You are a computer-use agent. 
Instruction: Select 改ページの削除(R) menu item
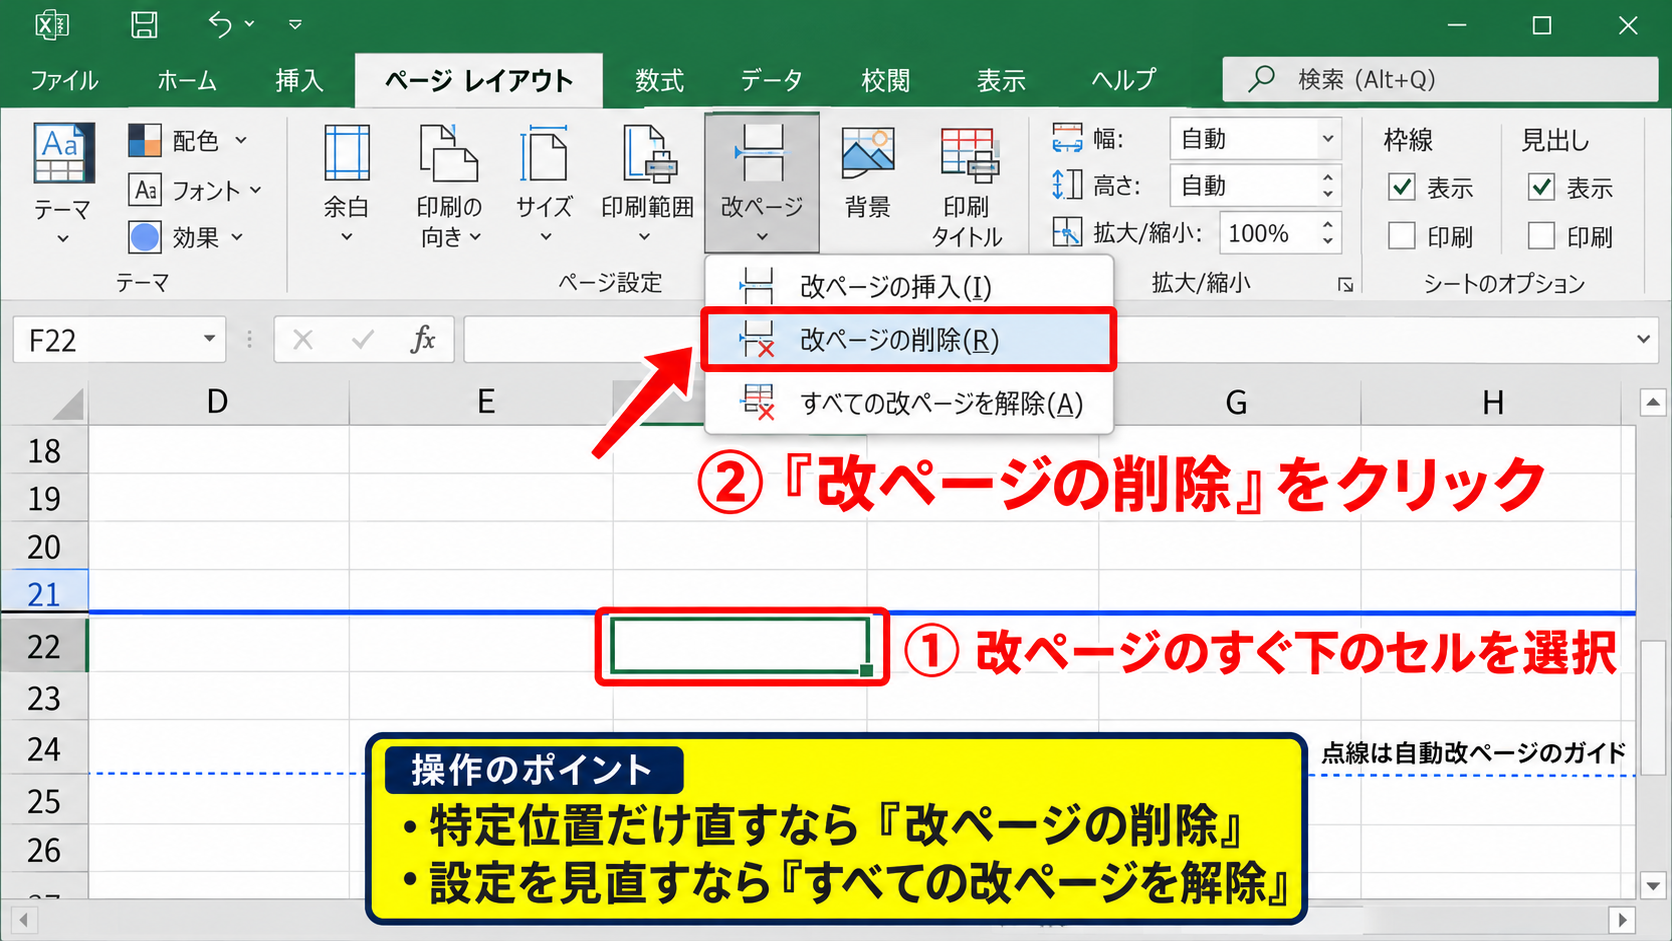pyautogui.click(x=909, y=340)
